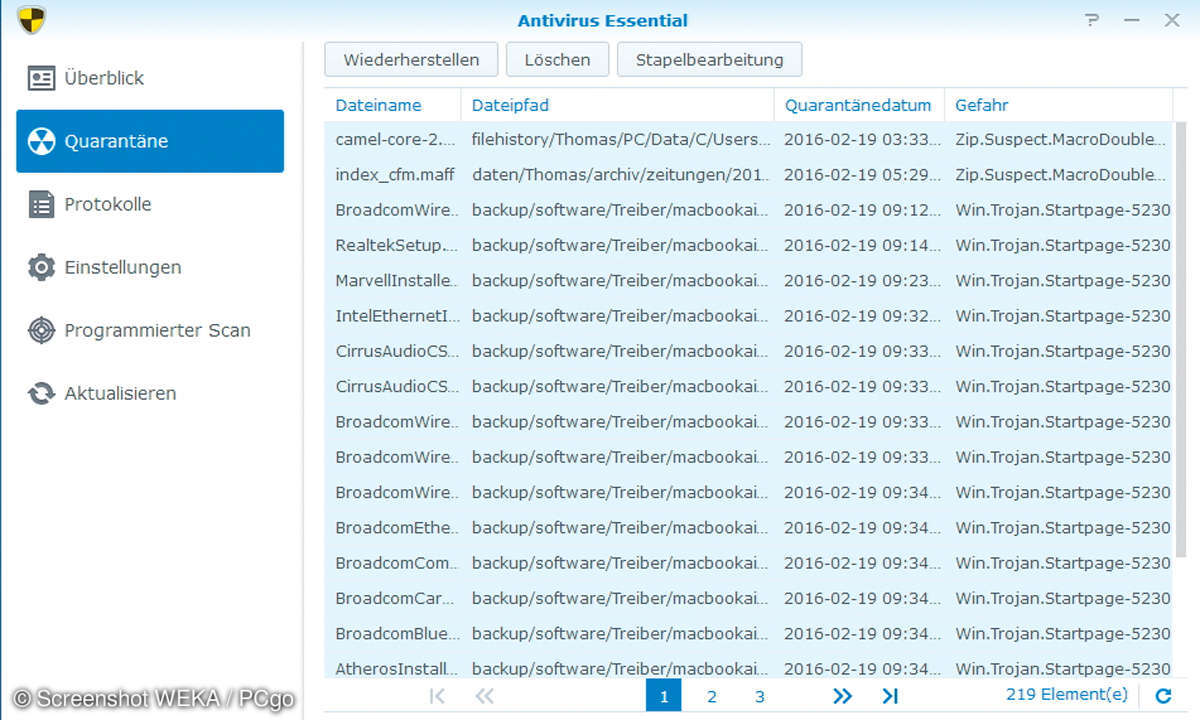Go to page 3
This screenshot has height=720, width=1200.
(x=760, y=696)
